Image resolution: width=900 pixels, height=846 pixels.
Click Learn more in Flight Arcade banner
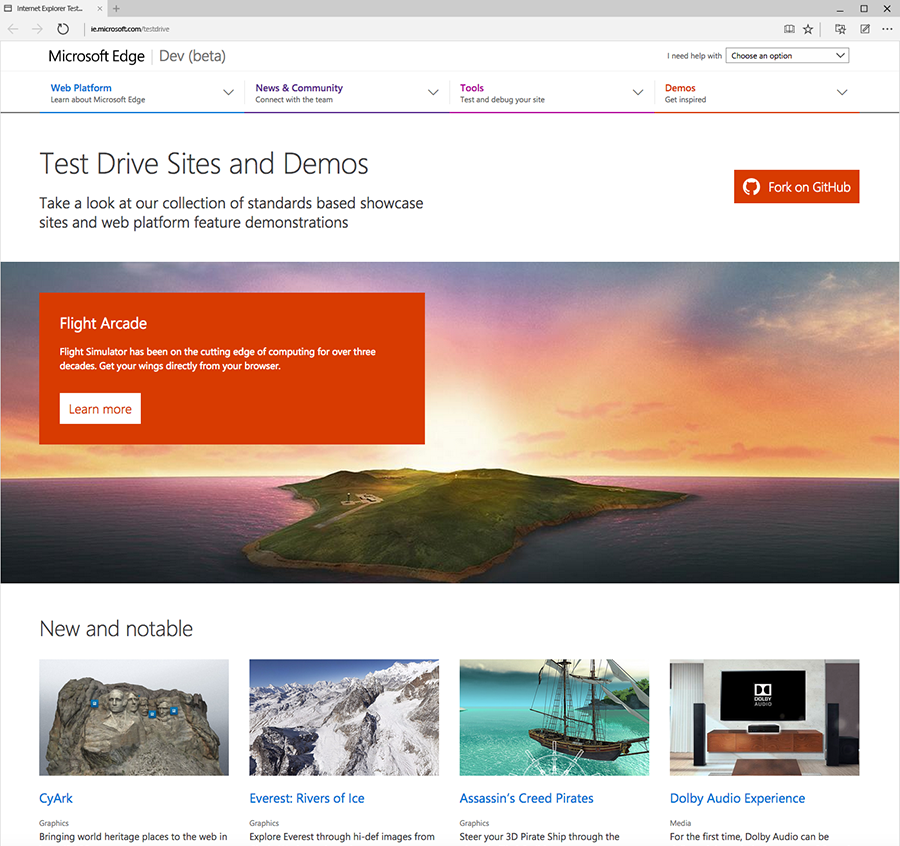point(100,409)
